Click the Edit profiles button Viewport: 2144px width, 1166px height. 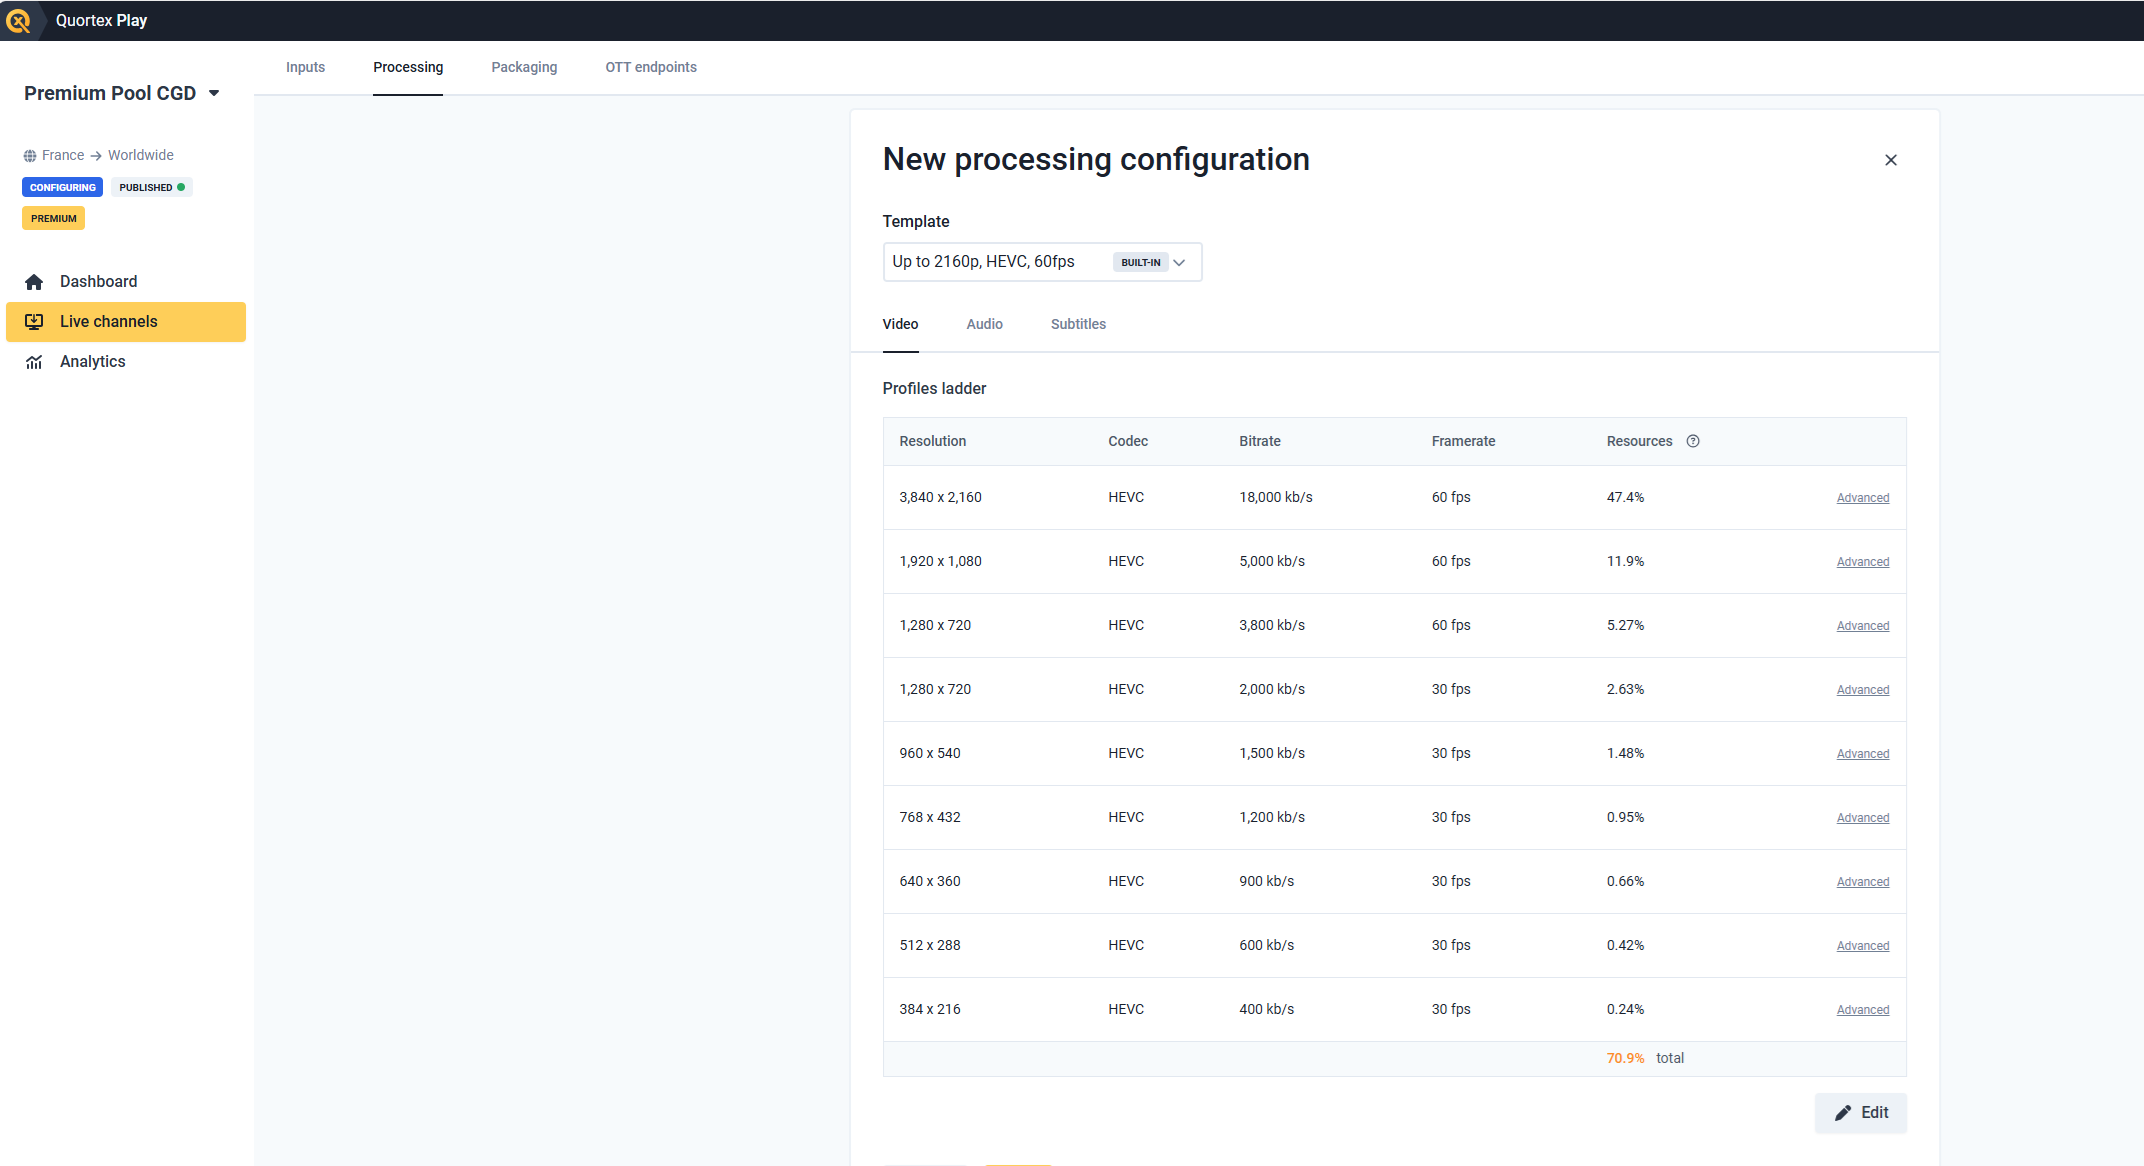click(1860, 1112)
